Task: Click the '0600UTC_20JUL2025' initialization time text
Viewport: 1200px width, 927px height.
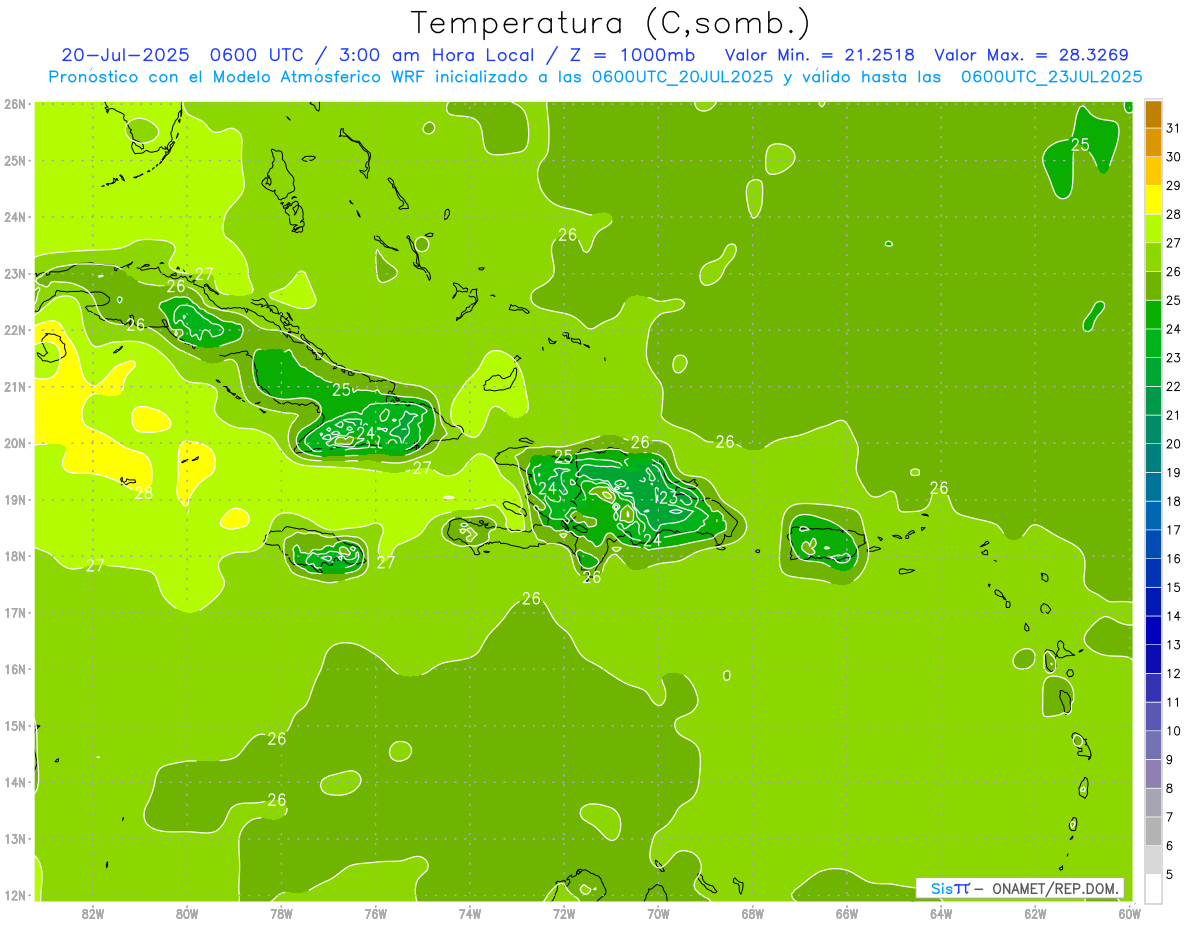Action: pyautogui.click(x=682, y=76)
